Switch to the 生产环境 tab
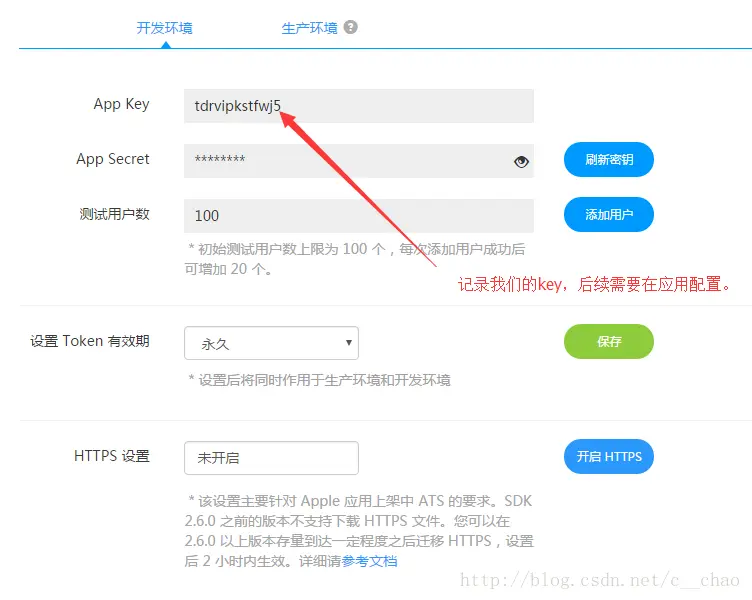This screenshot has width=752, height=600. click(x=309, y=28)
